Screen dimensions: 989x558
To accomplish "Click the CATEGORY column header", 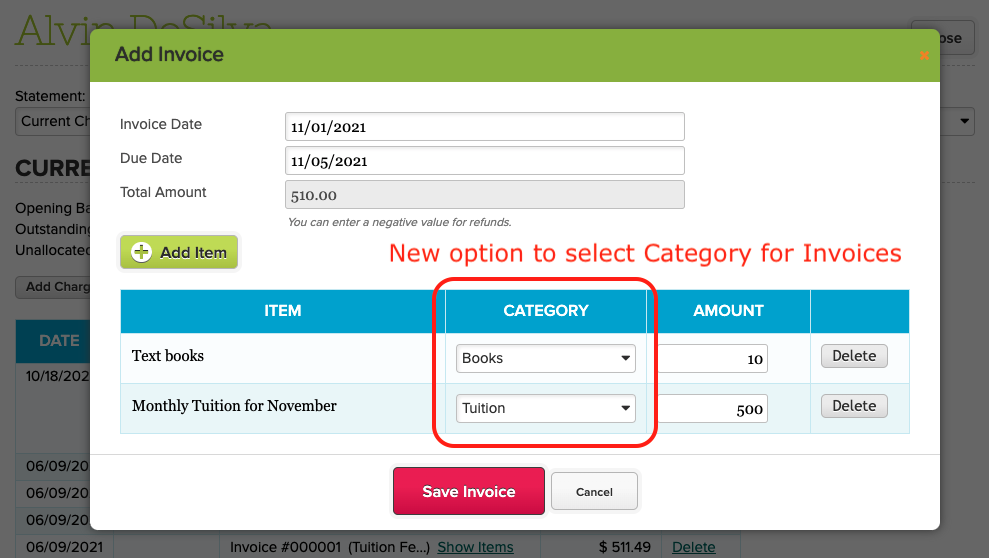I will tap(546, 311).
